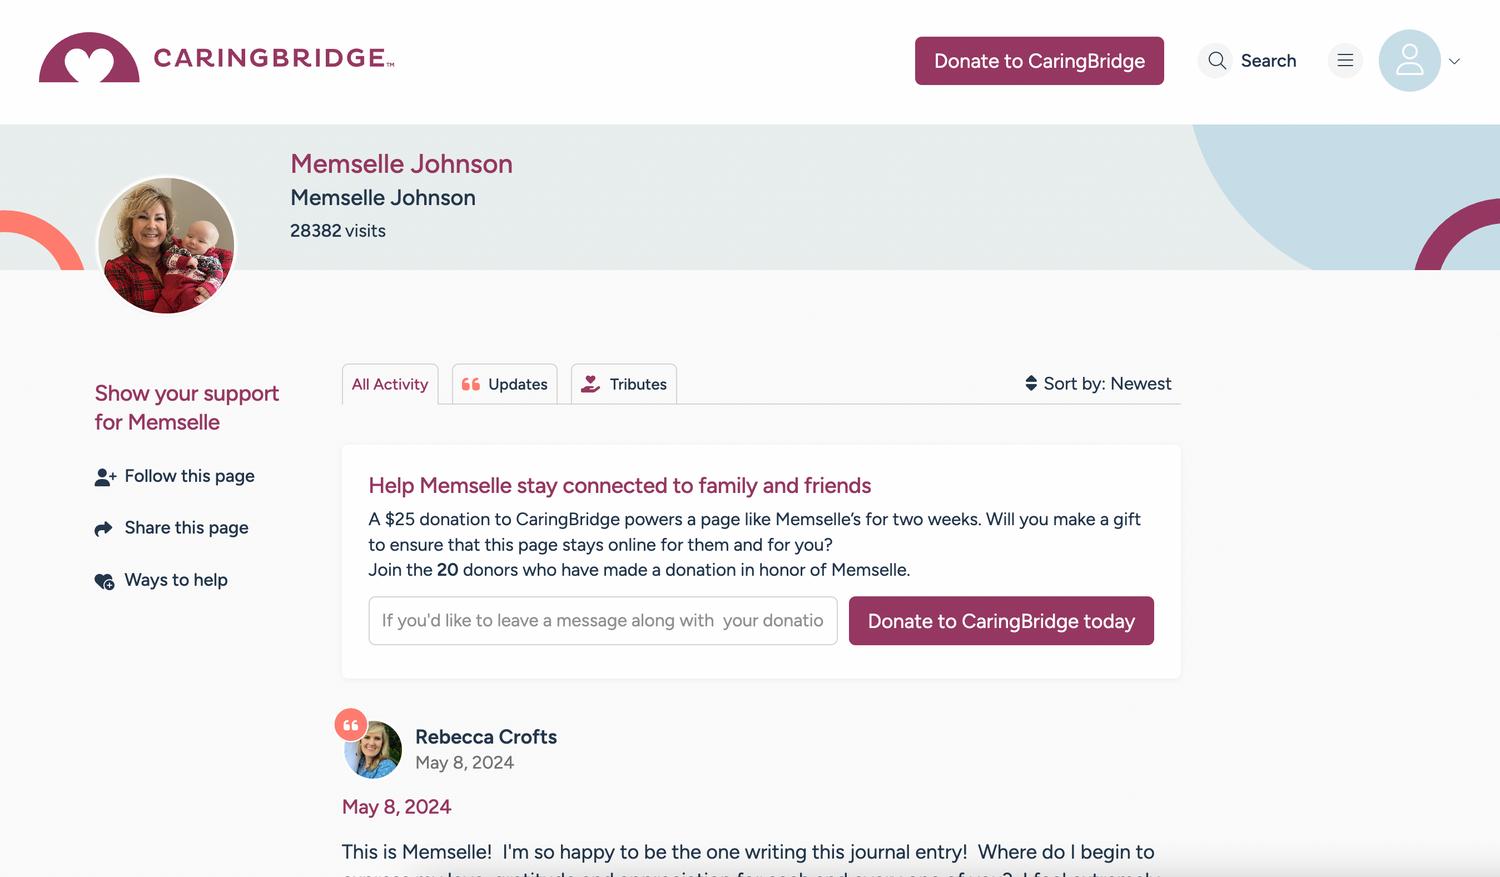Click Memselle Johnson's profile photo
Image resolution: width=1500 pixels, height=877 pixels.
[166, 246]
